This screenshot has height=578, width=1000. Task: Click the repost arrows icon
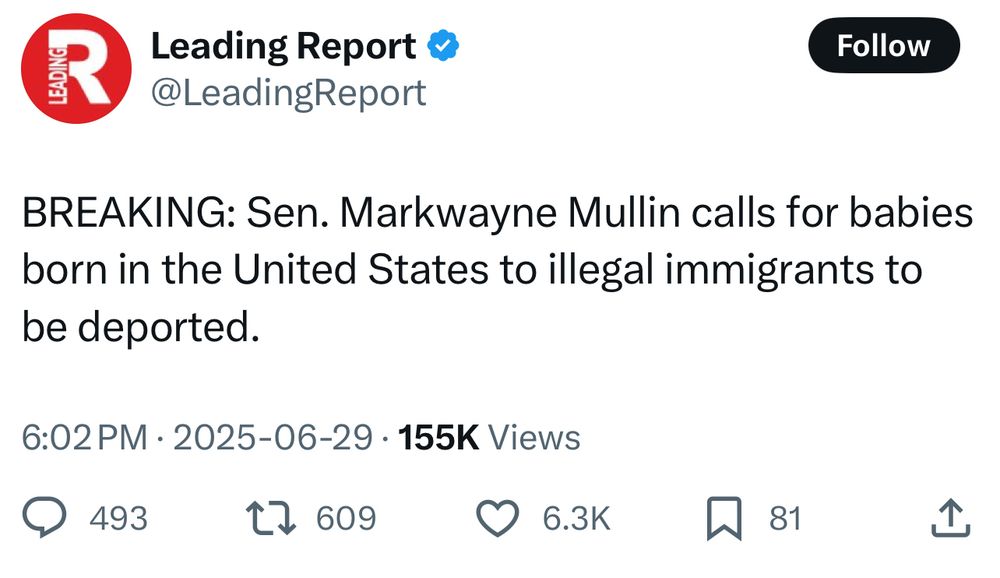[x=271, y=518]
